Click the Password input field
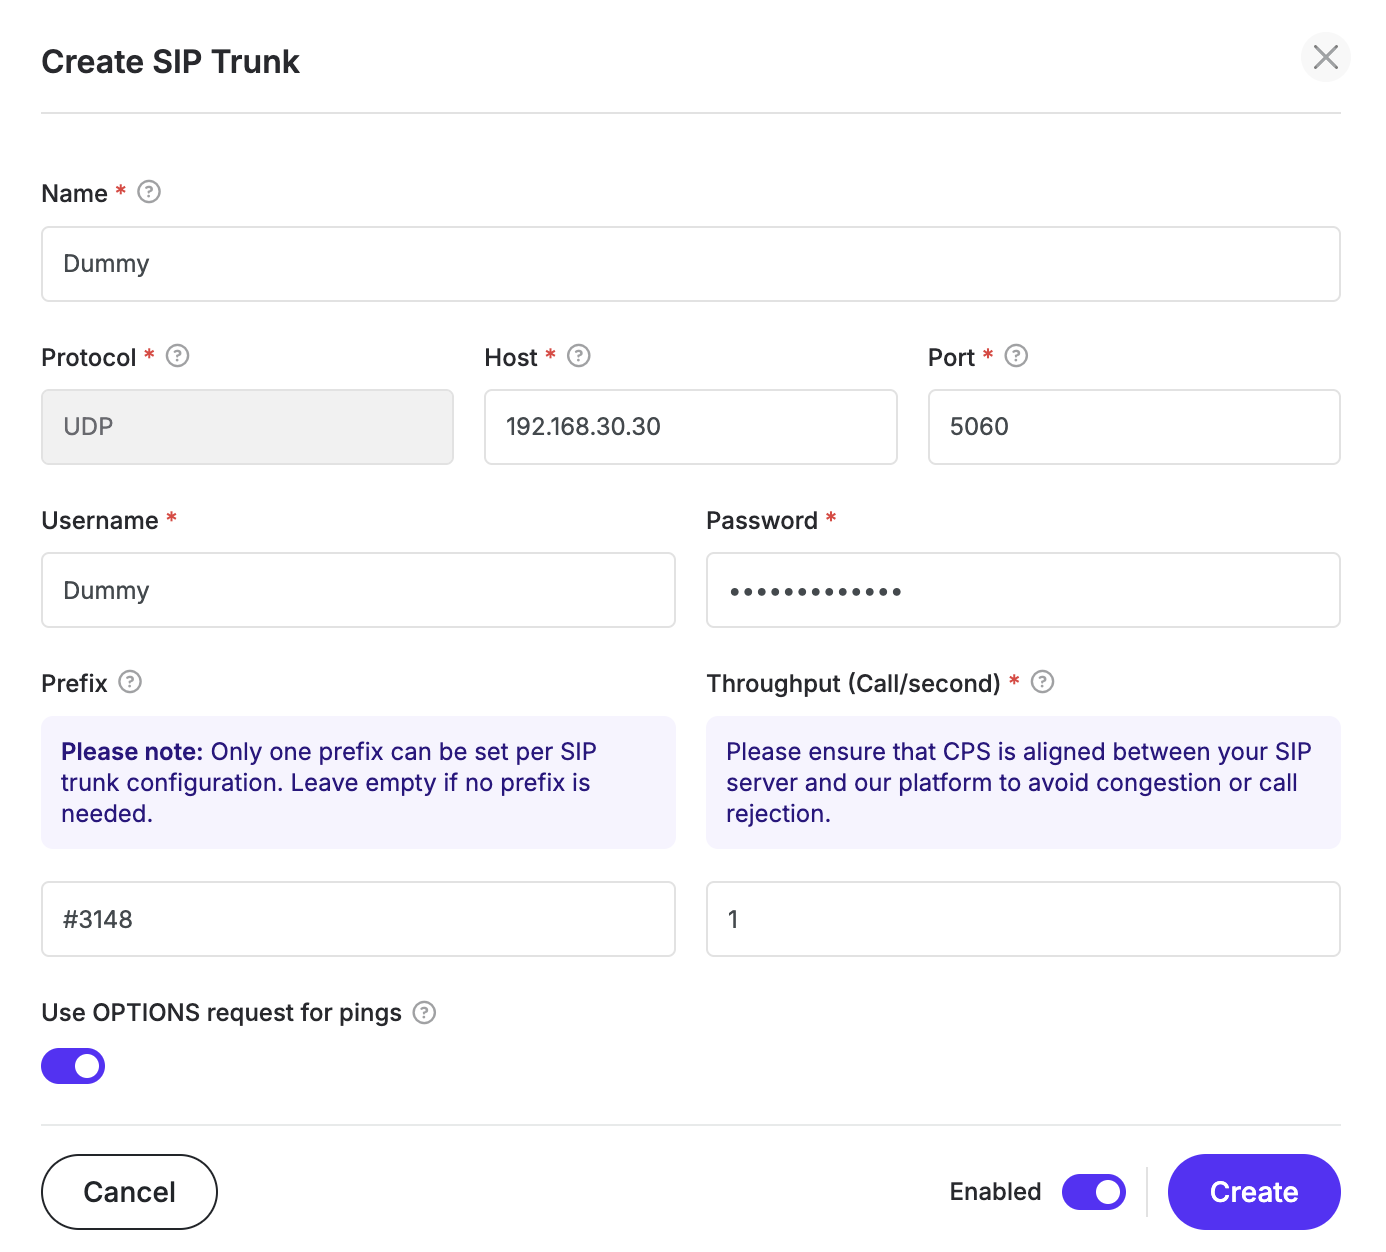 coord(1022,590)
